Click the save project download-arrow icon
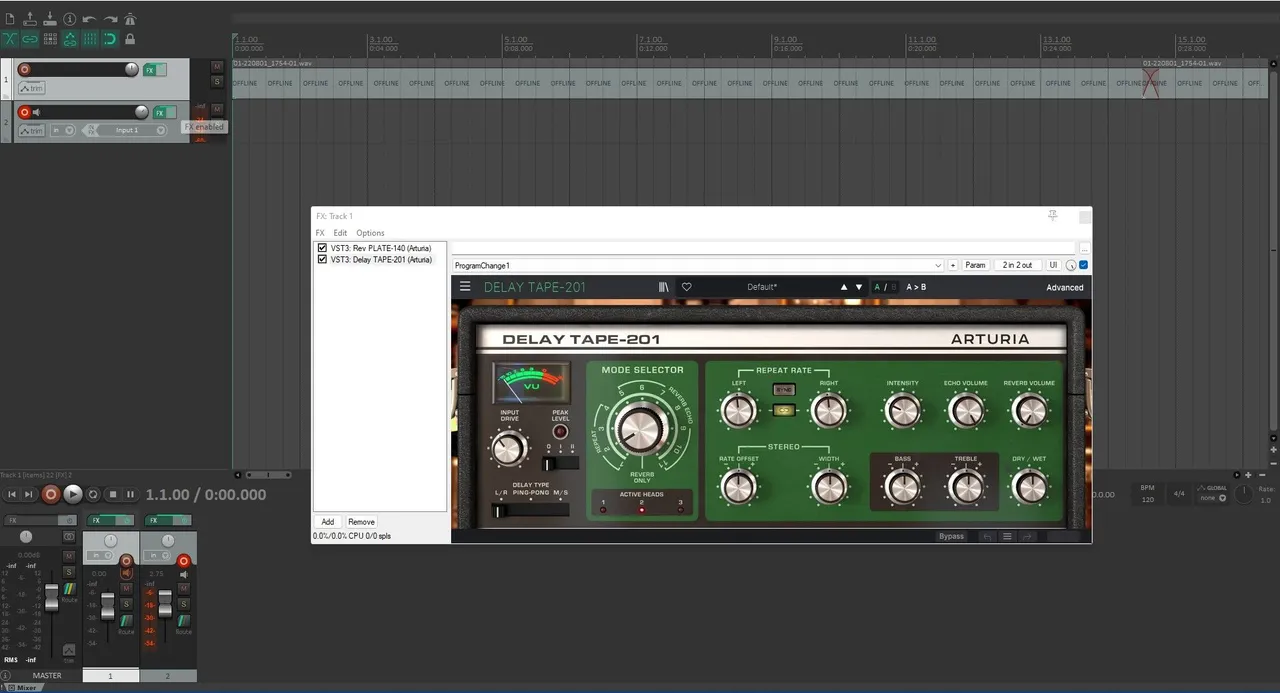Viewport: 1280px width, 693px height. [50, 19]
